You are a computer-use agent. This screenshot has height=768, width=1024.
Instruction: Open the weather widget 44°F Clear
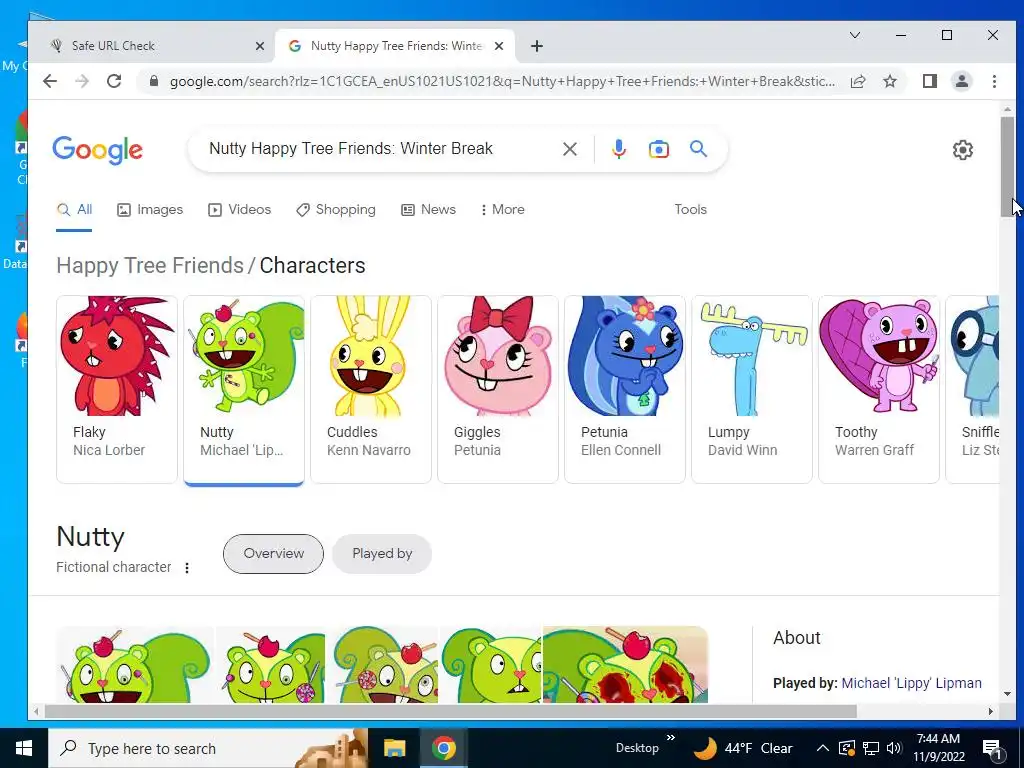[743, 748]
